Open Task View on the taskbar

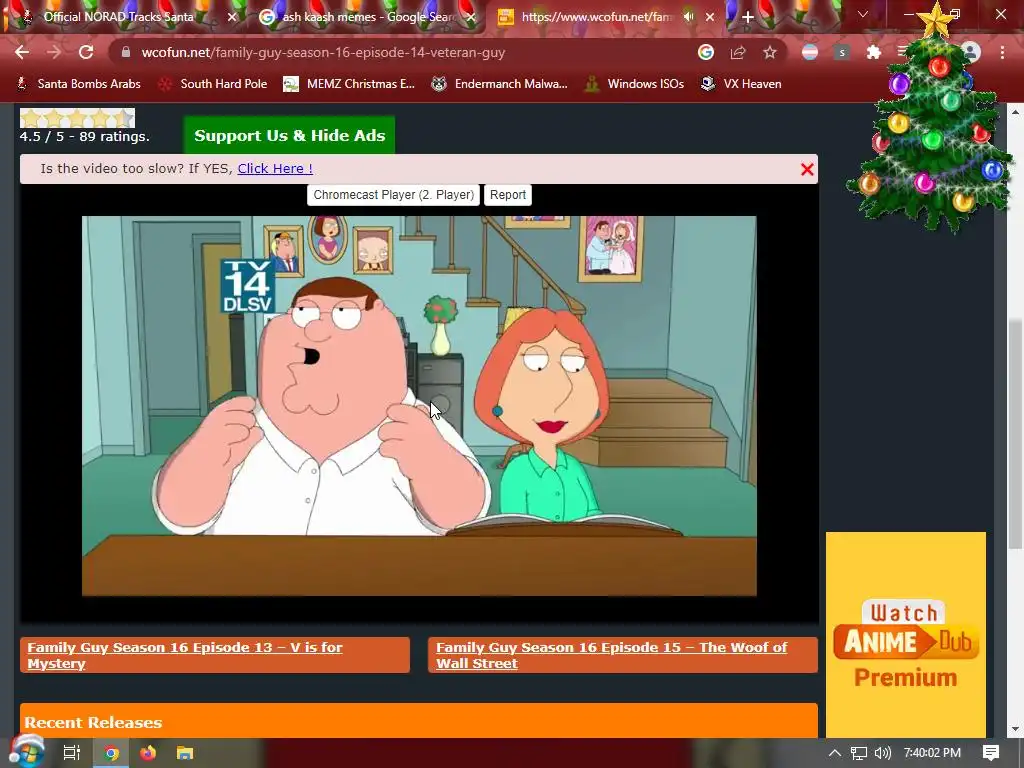(72, 753)
